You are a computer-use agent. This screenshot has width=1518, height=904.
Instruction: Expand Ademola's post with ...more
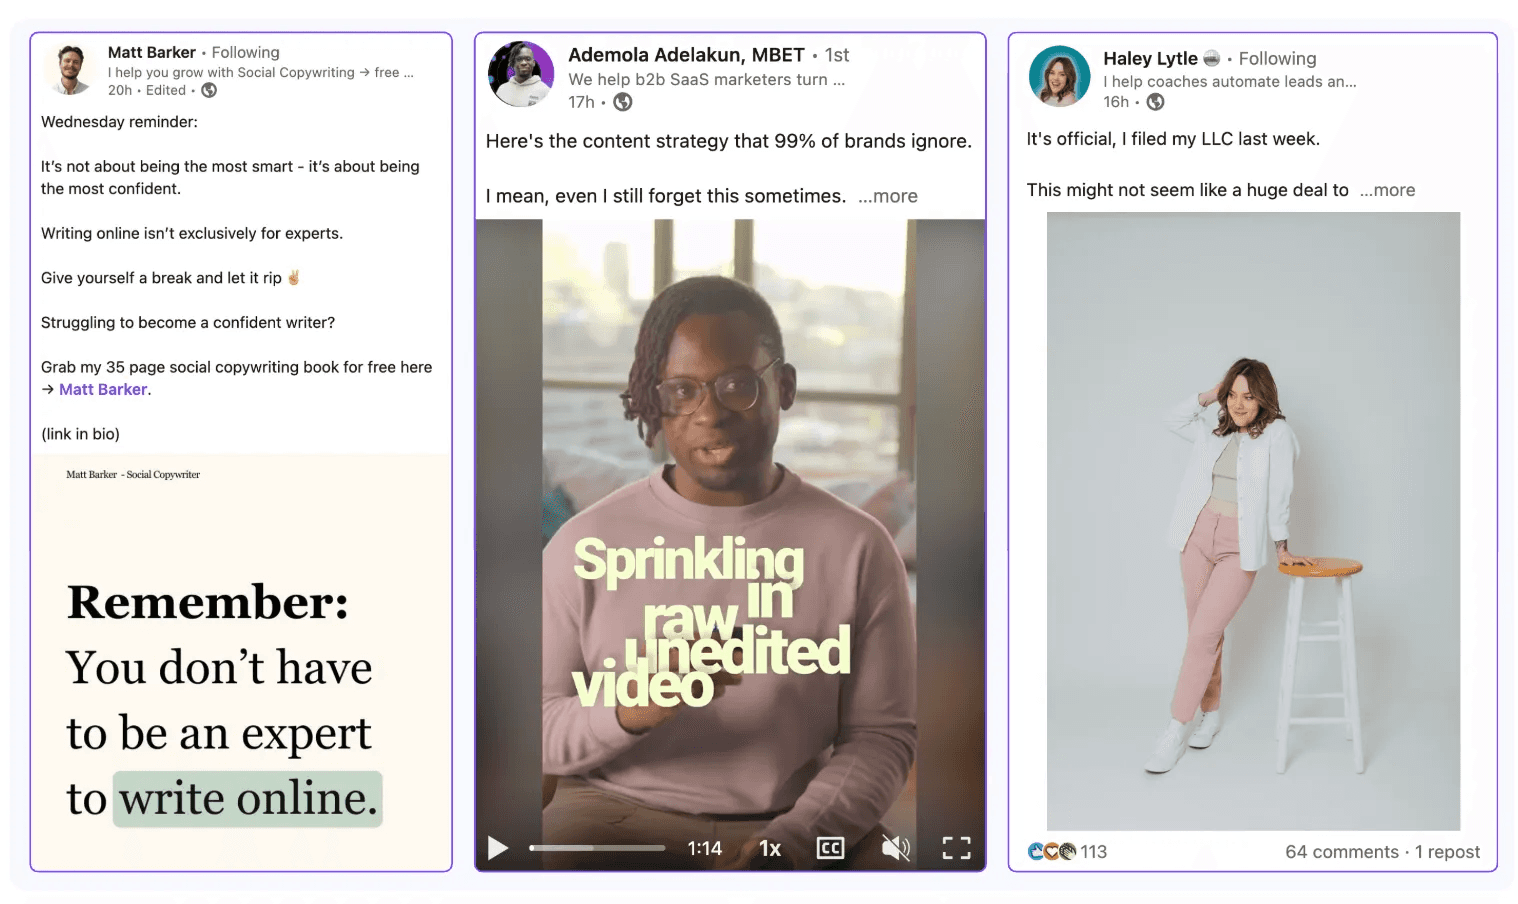pos(887,196)
